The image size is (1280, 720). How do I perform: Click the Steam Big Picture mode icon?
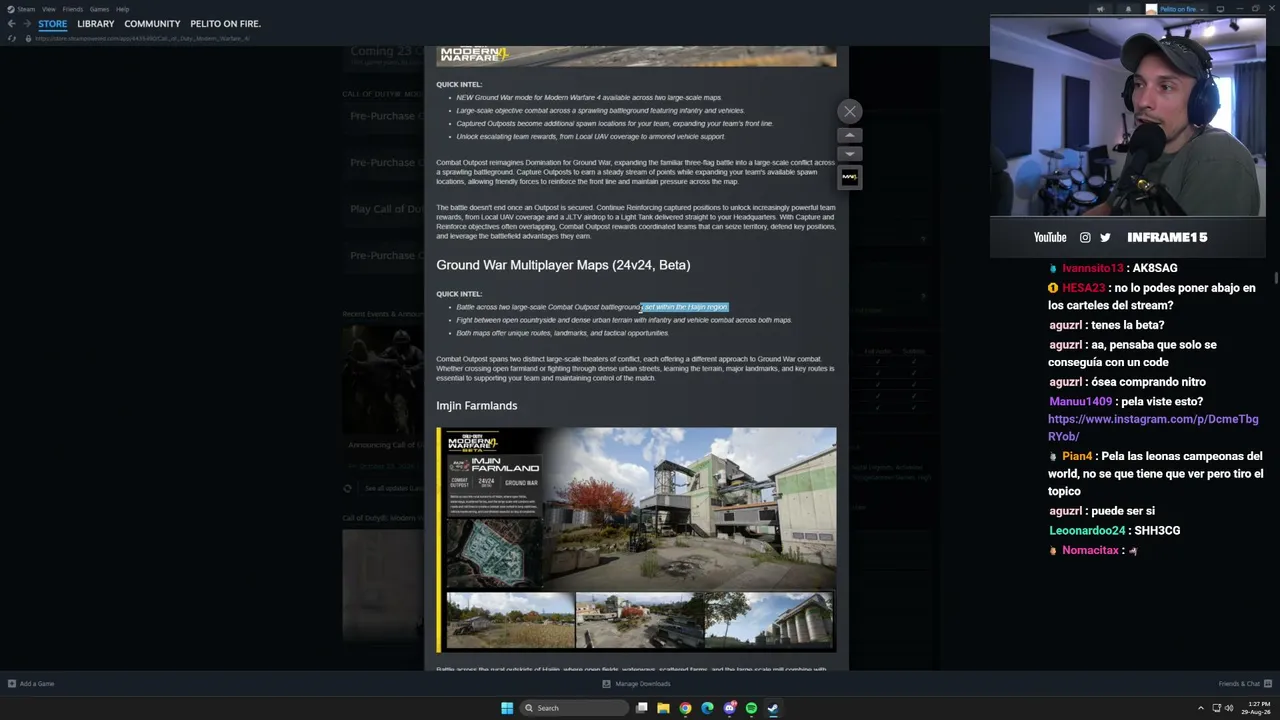(1220, 9)
